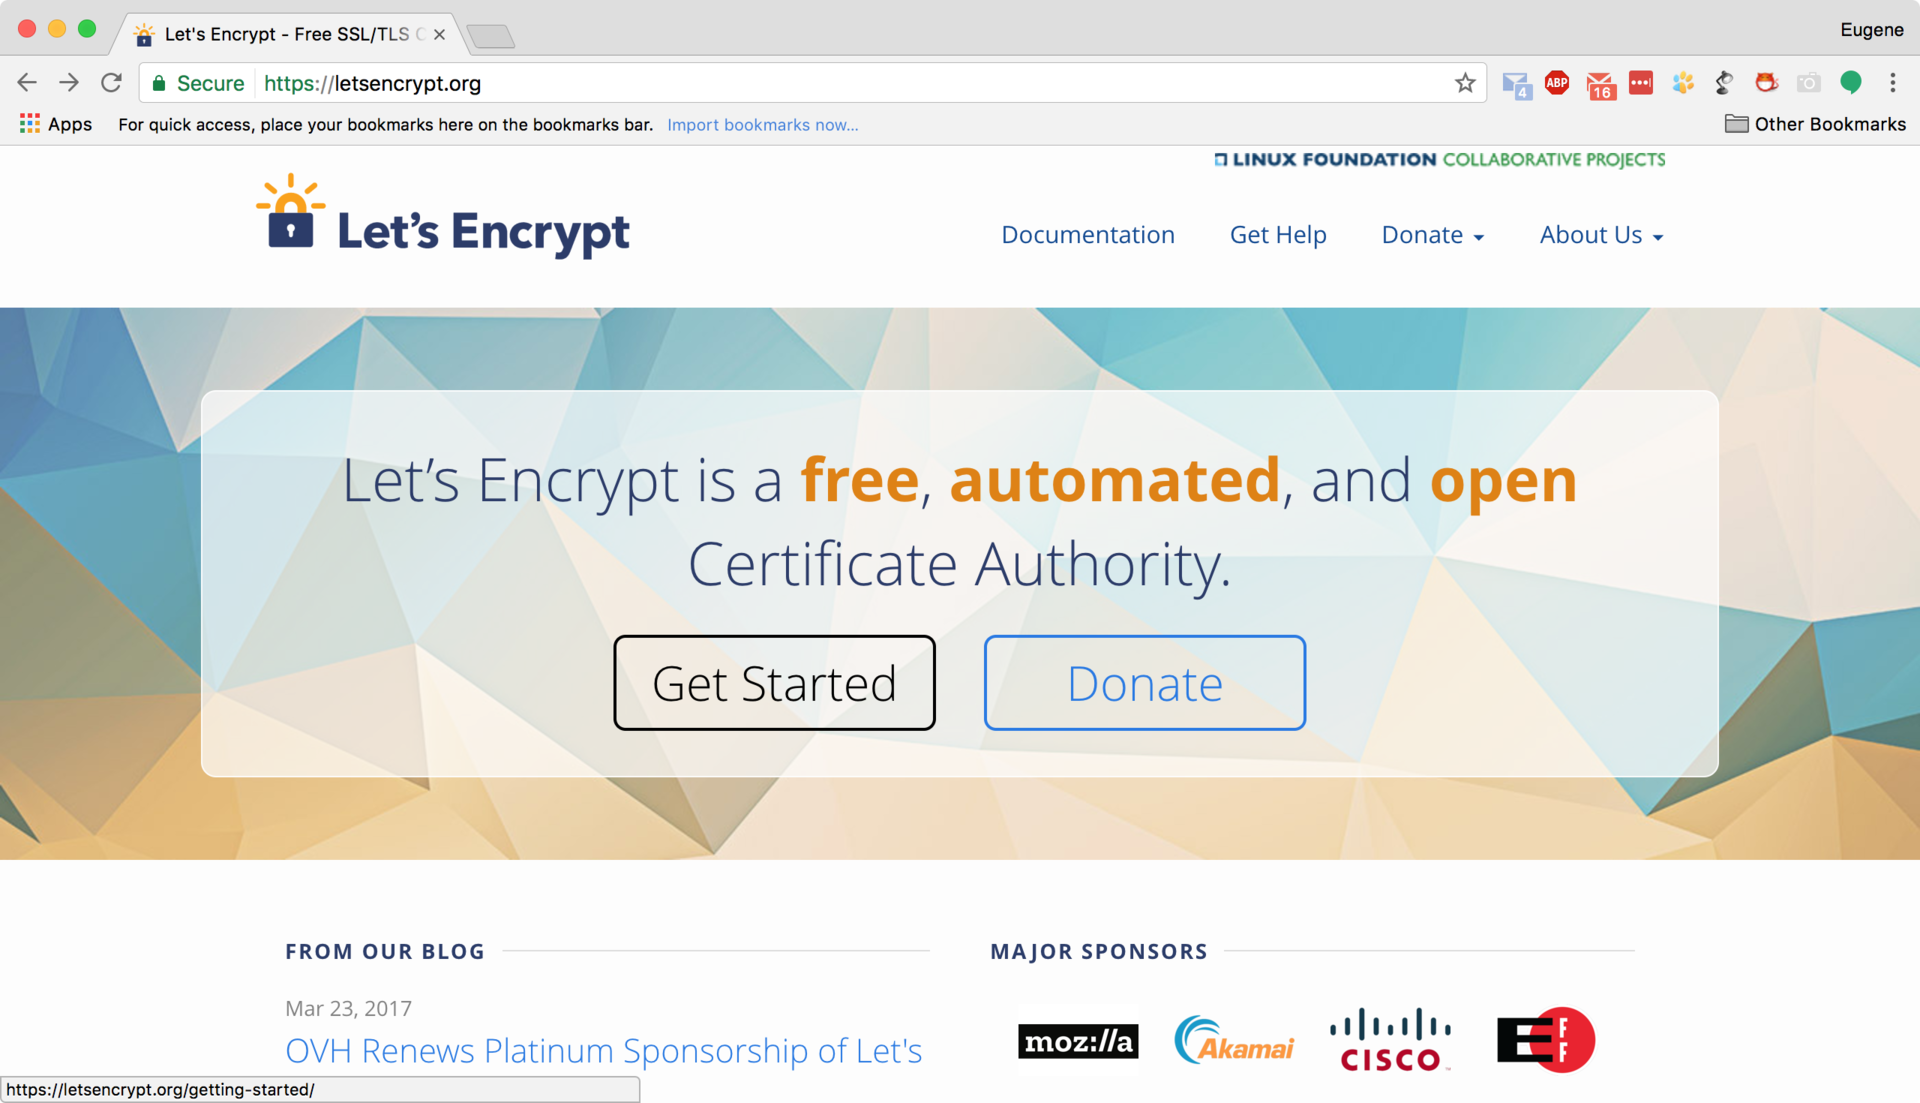Click the Get Help menu item

click(x=1278, y=235)
